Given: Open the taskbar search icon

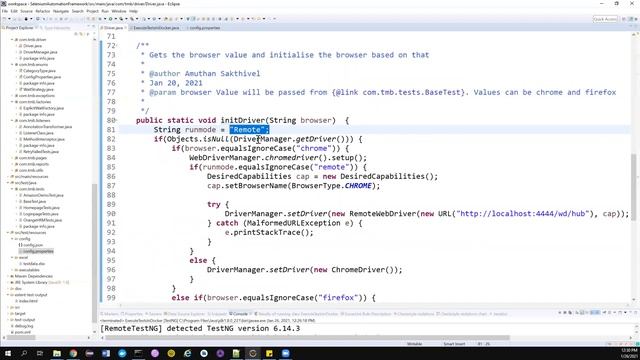Looking at the screenshot, I should 24,353.
